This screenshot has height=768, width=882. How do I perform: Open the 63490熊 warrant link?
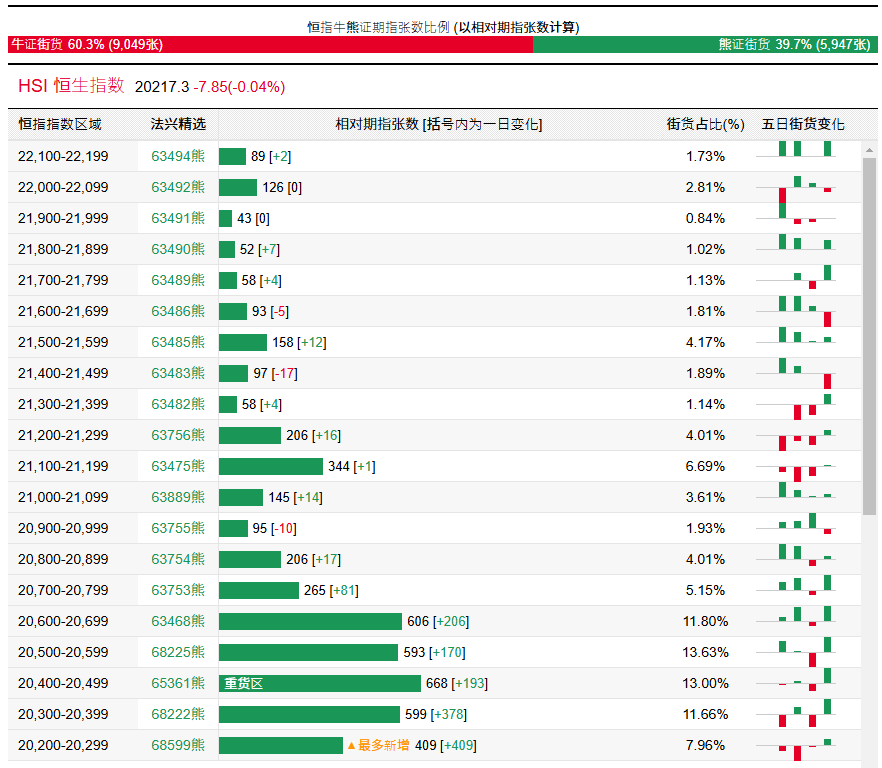click(178, 249)
